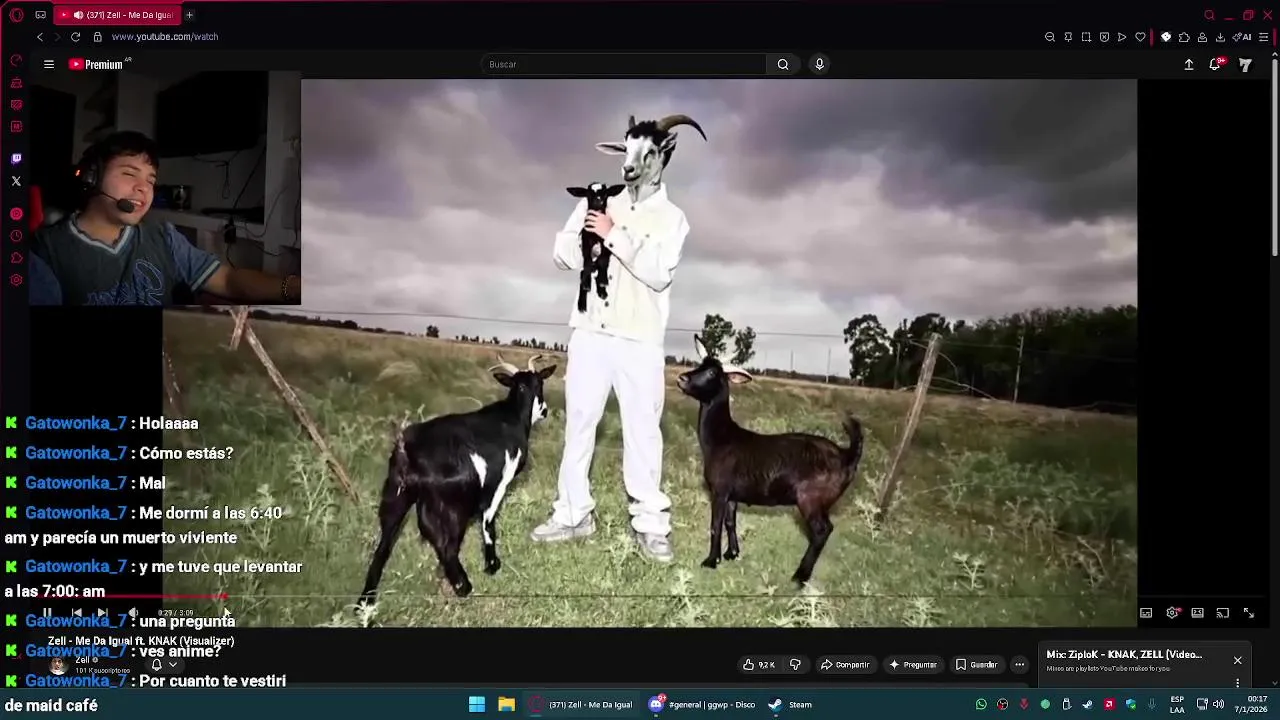
Task: Toggle subtitles on the video player
Action: 1146,613
